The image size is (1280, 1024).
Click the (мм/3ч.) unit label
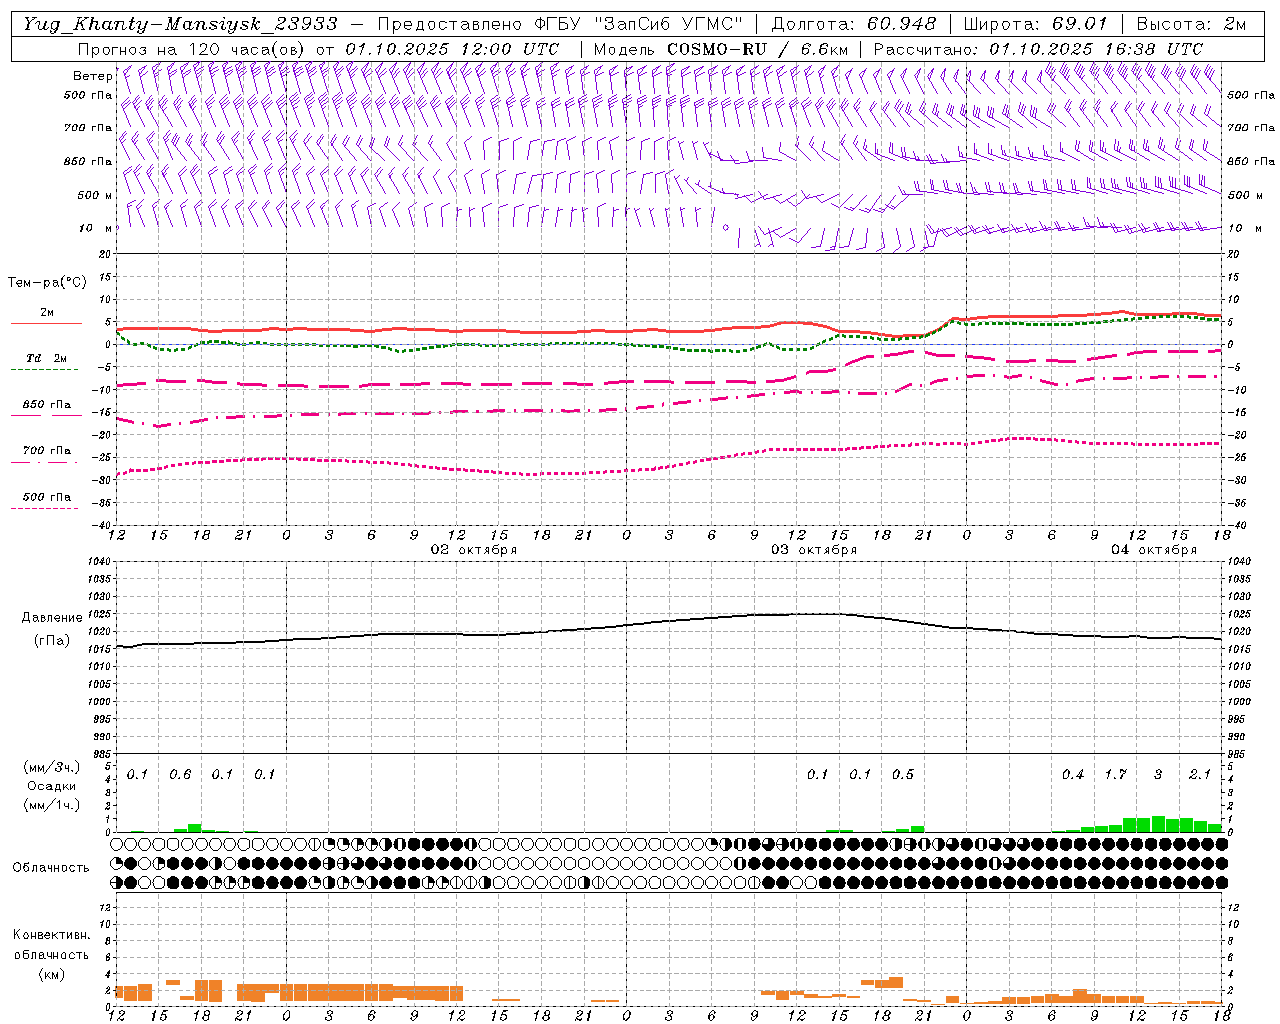pyautogui.click(x=52, y=767)
